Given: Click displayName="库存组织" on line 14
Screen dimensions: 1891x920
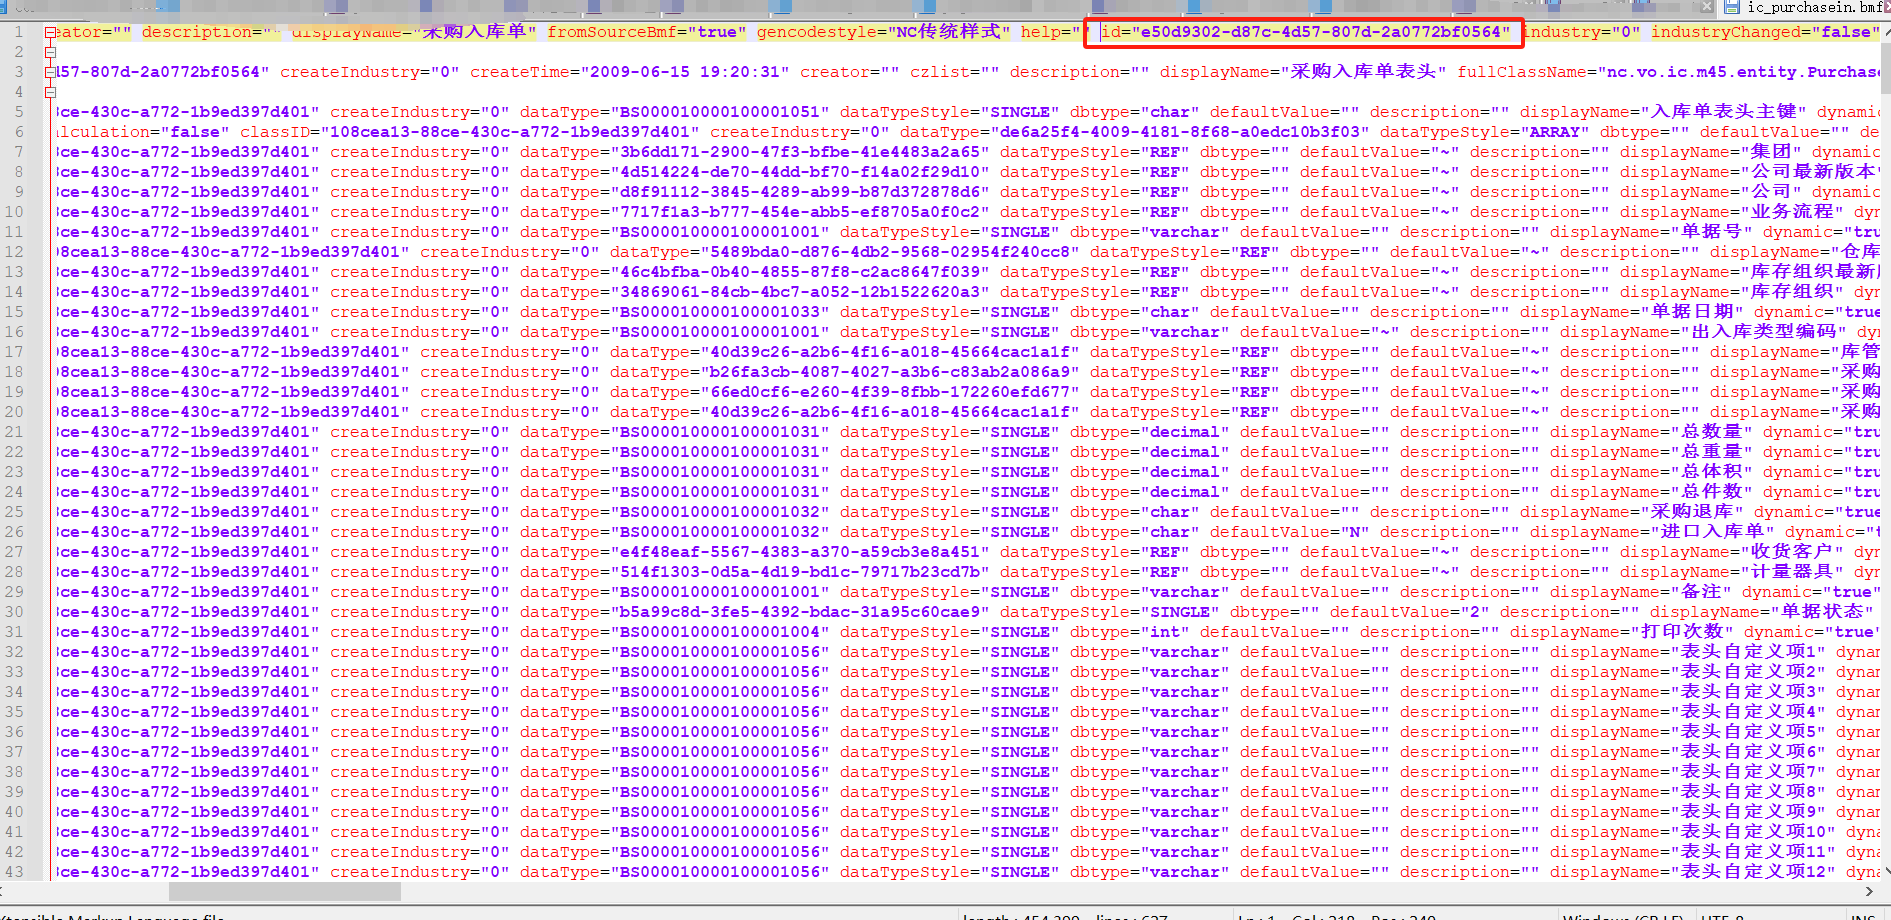Looking at the screenshot, I should point(1732,292).
